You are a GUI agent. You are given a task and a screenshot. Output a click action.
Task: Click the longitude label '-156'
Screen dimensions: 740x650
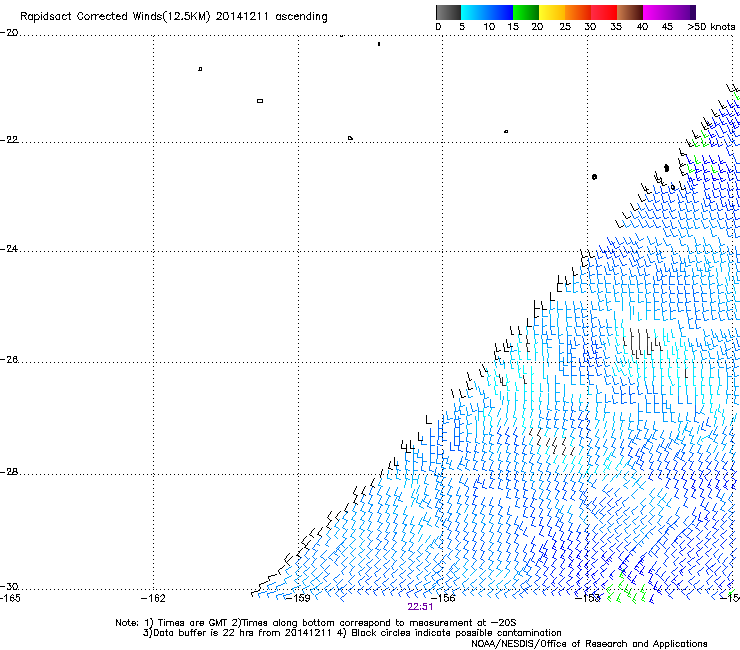[x=443, y=598]
